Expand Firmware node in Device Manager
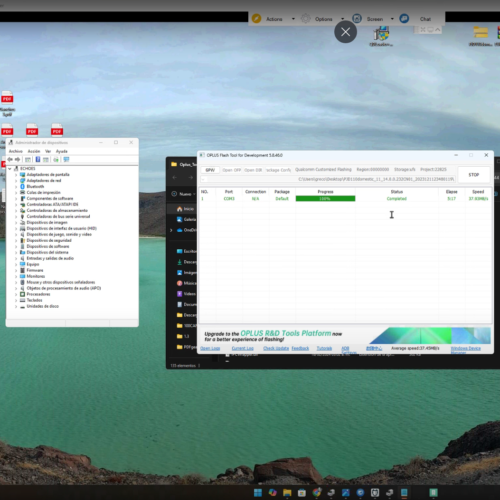500x500 pixels. [x=16, y=270]
